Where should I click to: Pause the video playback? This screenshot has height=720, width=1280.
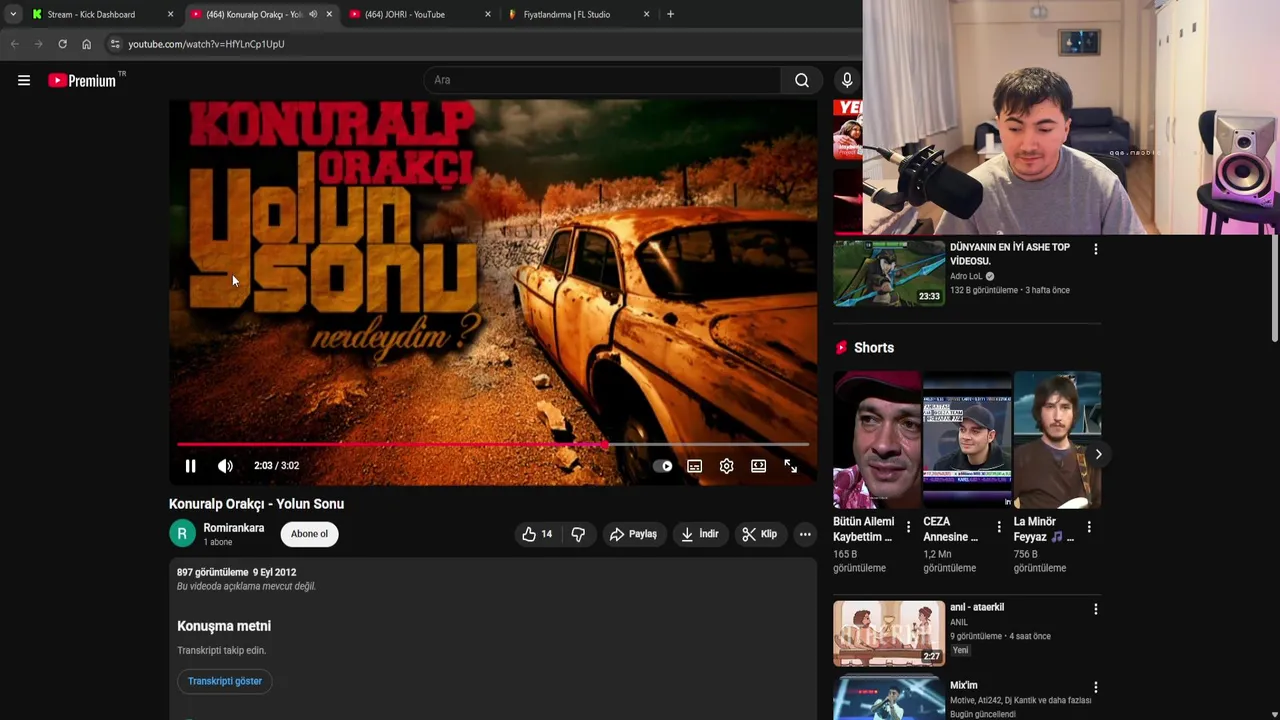click(190, 466)
